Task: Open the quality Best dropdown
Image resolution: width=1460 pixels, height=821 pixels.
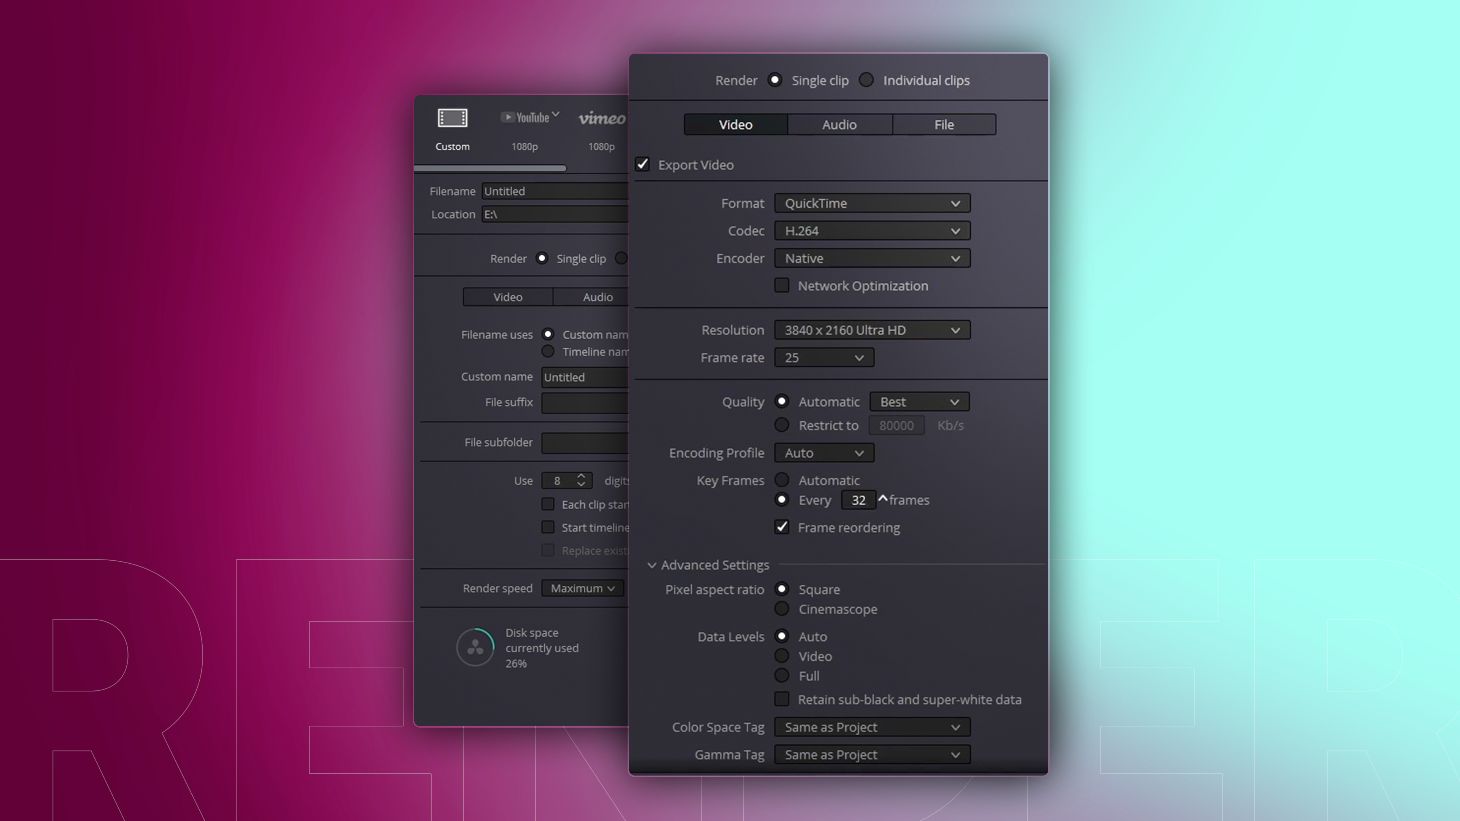Action: [x=919, y=402]
